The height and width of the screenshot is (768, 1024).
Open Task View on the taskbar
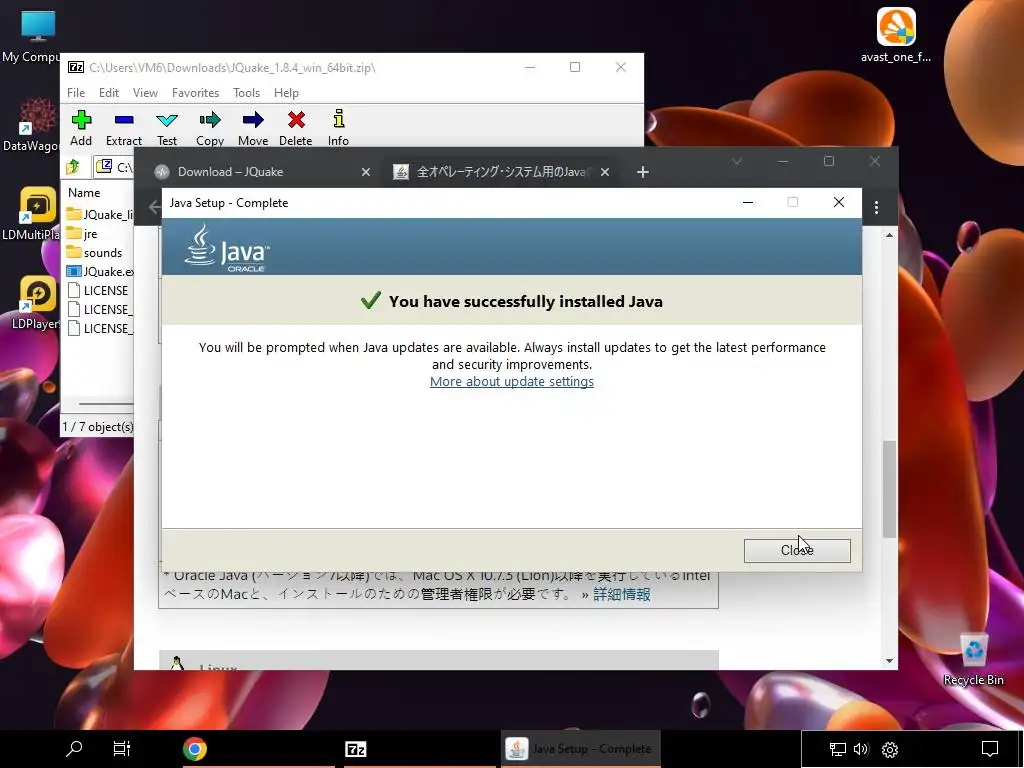pyautogui.click(x=122, y=748)
